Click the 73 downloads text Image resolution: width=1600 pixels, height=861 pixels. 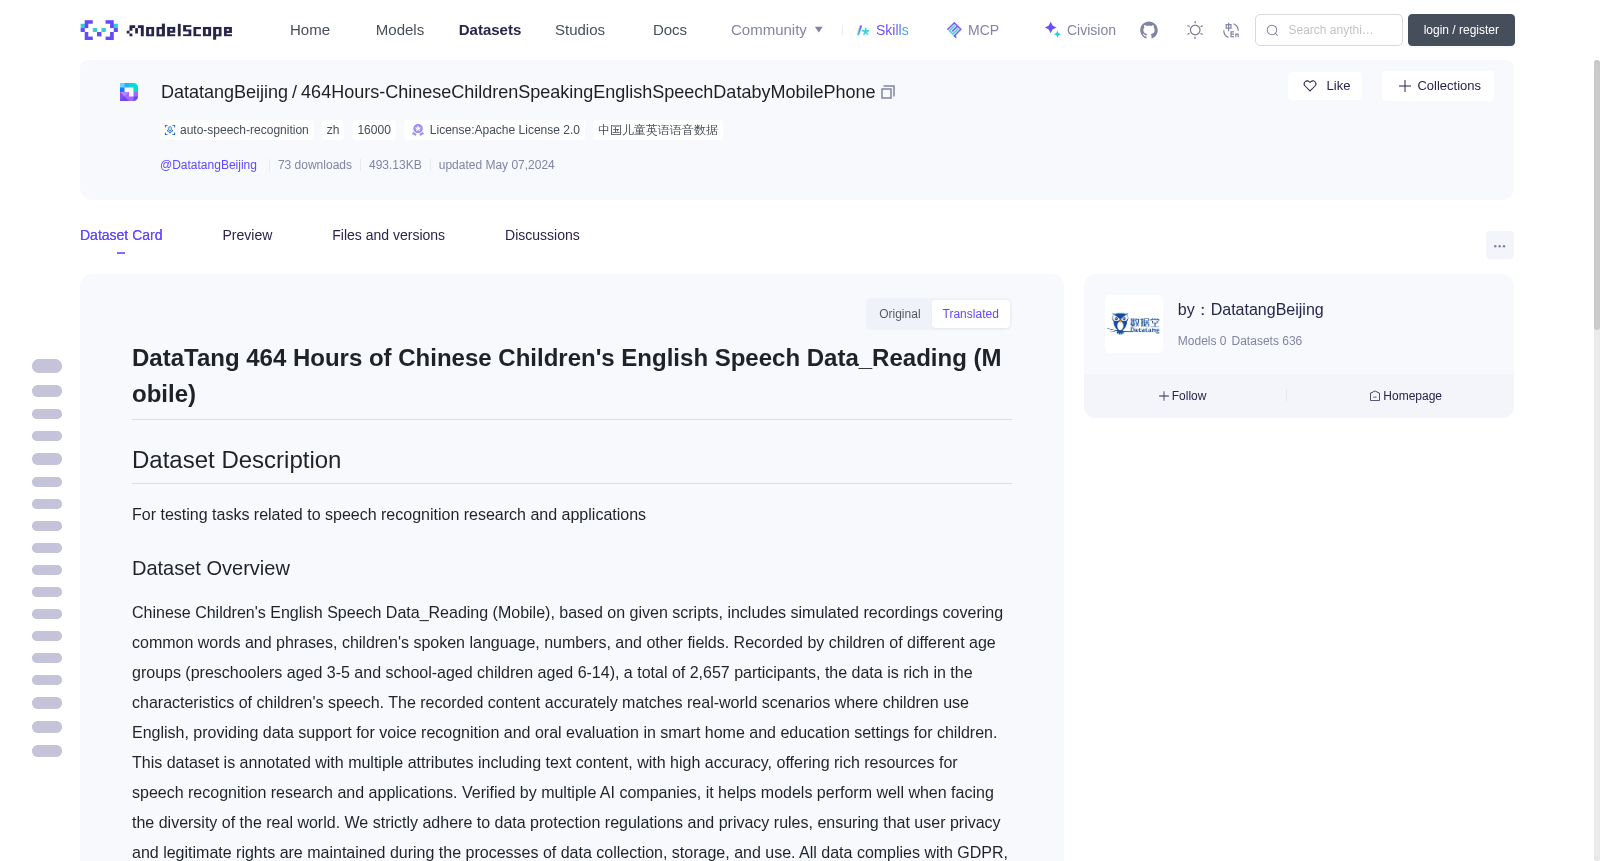[315, 165]
